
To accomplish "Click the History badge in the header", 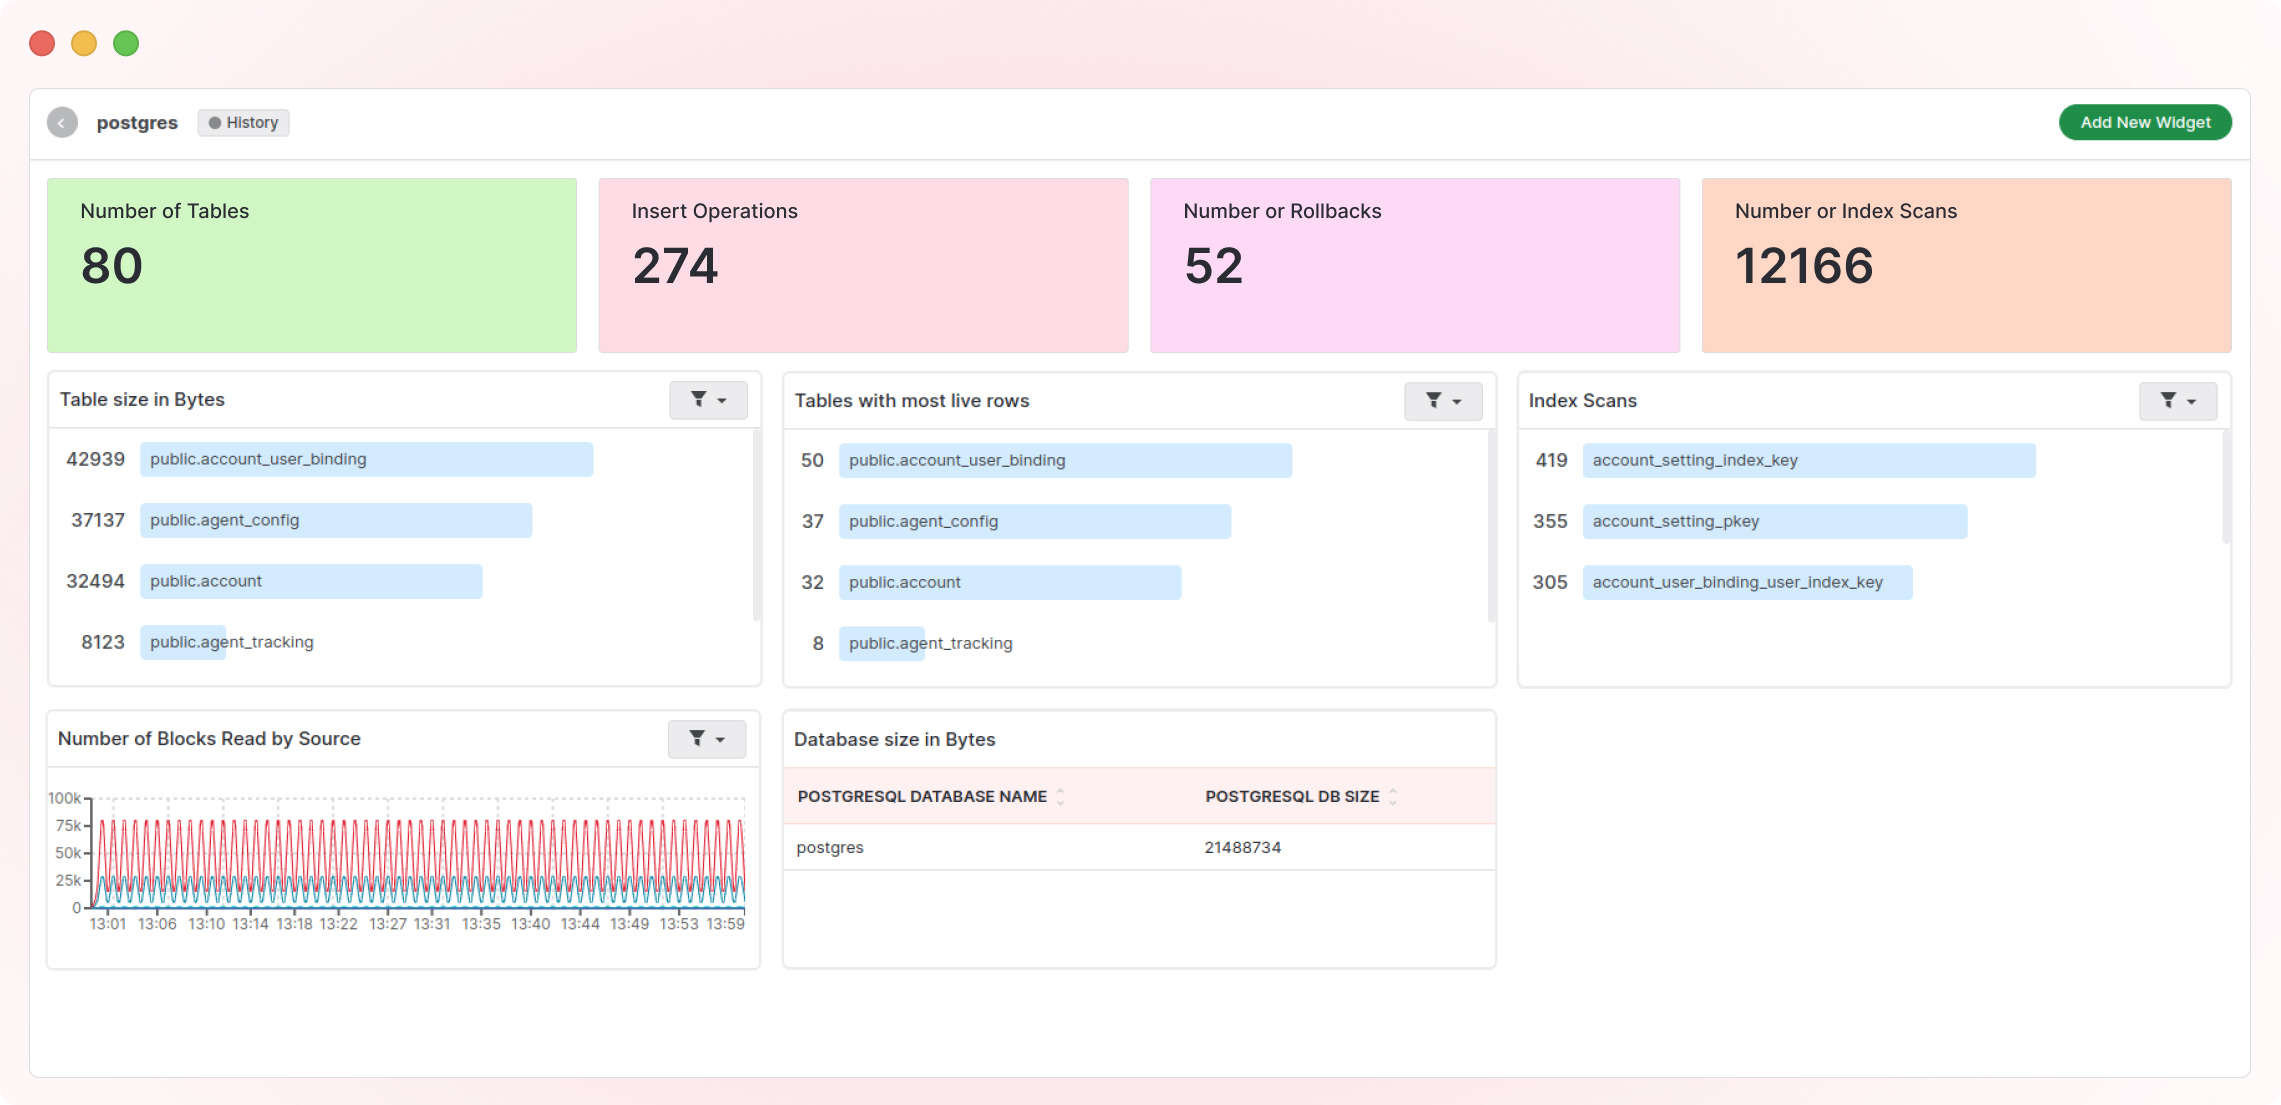I will (x=243, y=122).
